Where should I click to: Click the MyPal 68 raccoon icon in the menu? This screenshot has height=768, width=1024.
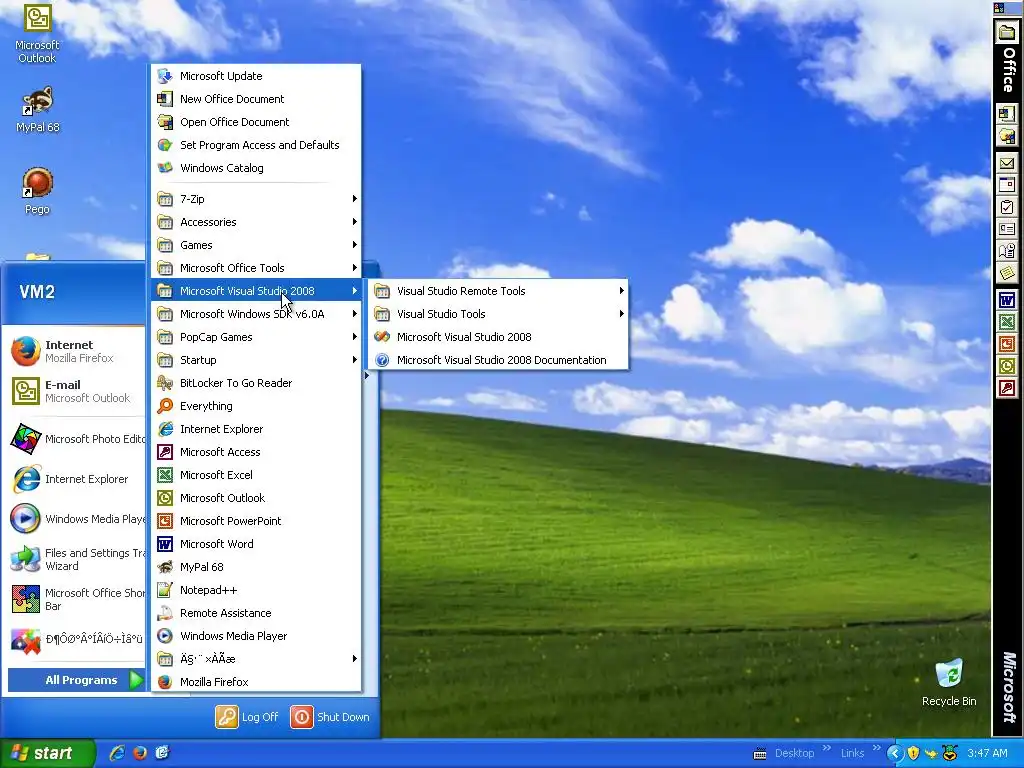click(165, 567)
